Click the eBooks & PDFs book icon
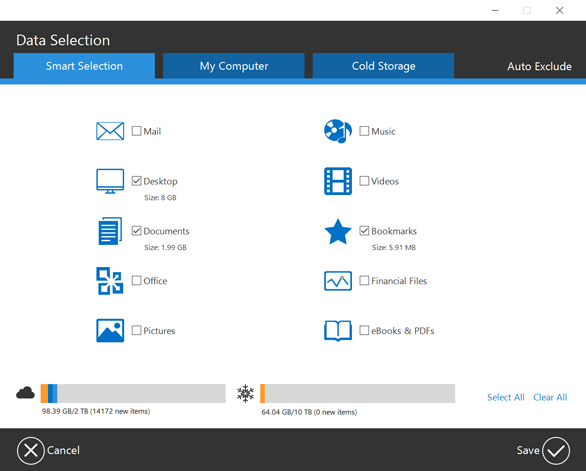 point(338,331)
